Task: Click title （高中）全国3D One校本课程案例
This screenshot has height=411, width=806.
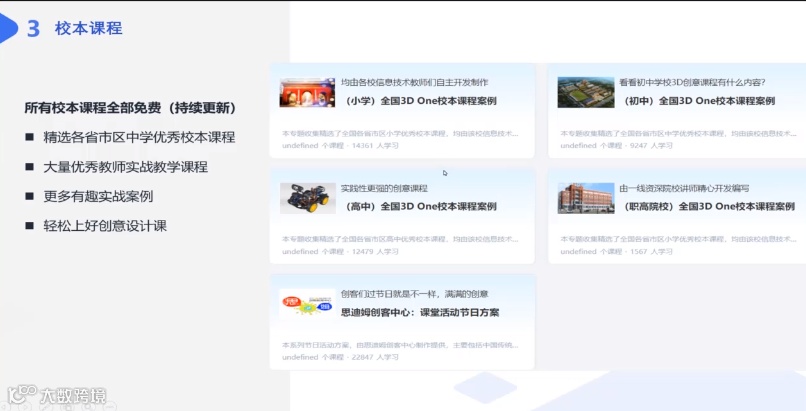Action: (x=419, y=207)
